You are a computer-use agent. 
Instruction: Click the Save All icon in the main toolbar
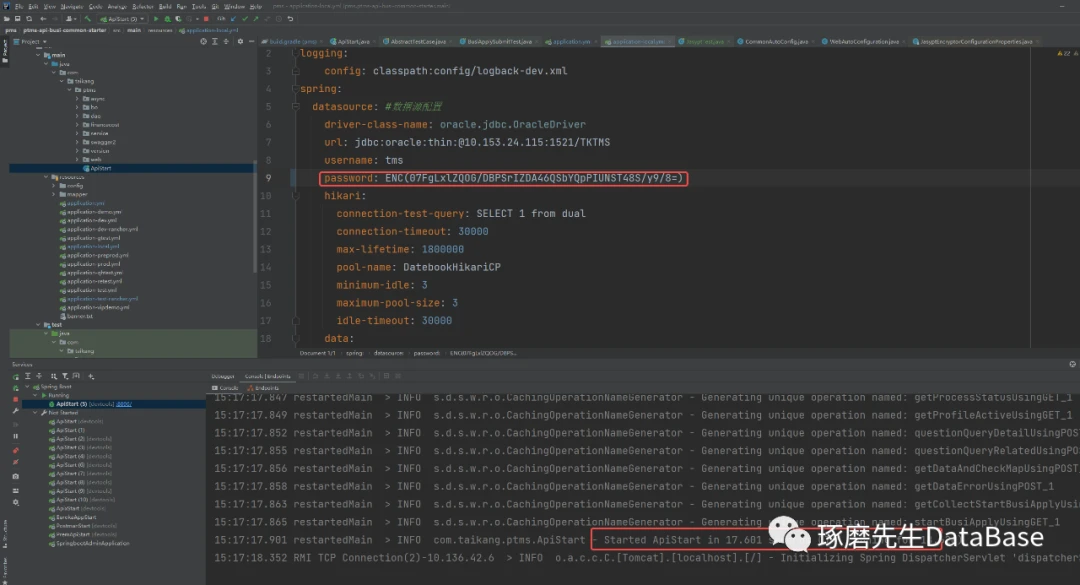[18, 19]
